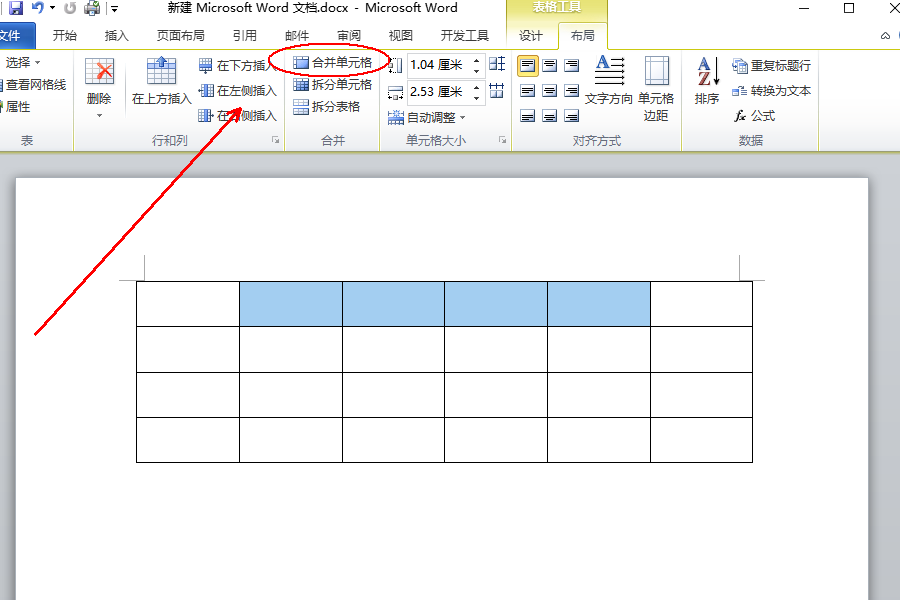
Task: Switch to the 视图 tab
Action: 401,36
